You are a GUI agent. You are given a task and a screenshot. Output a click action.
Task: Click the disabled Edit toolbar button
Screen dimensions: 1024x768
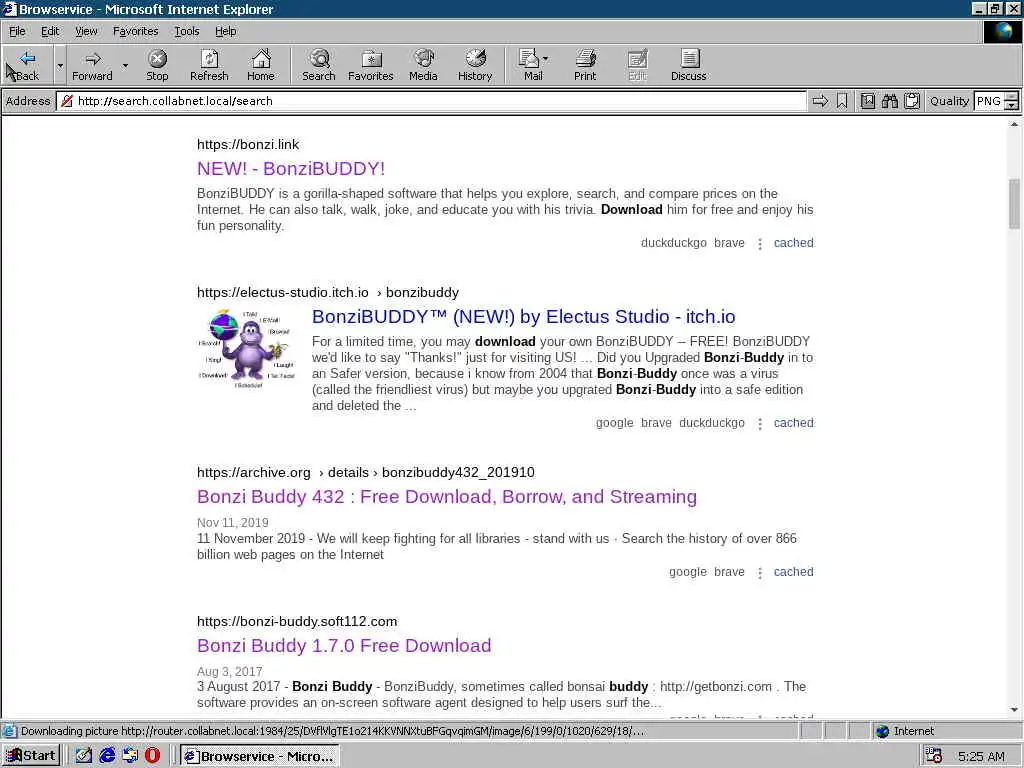[x=637, y=65]
